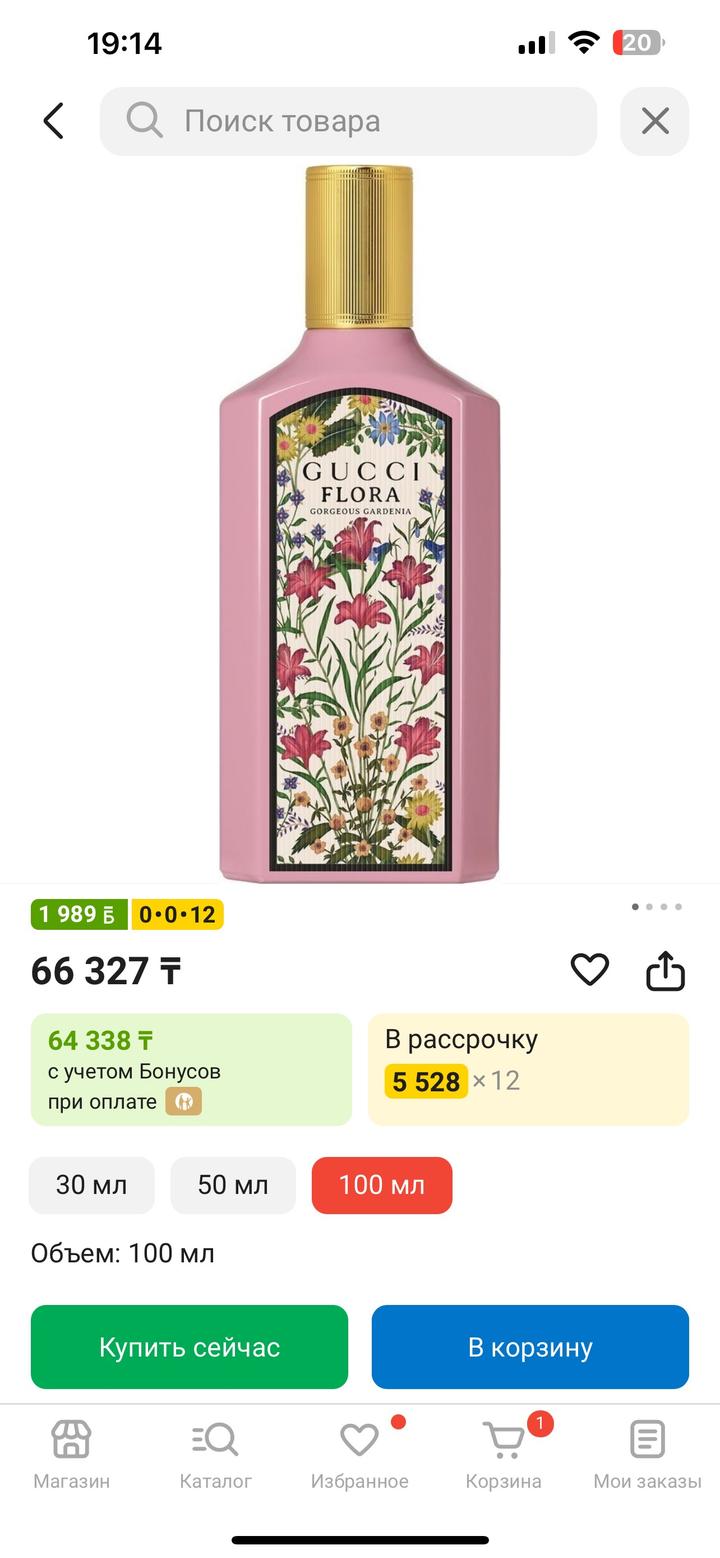Tap the image page indicator dots

[657, 907]
